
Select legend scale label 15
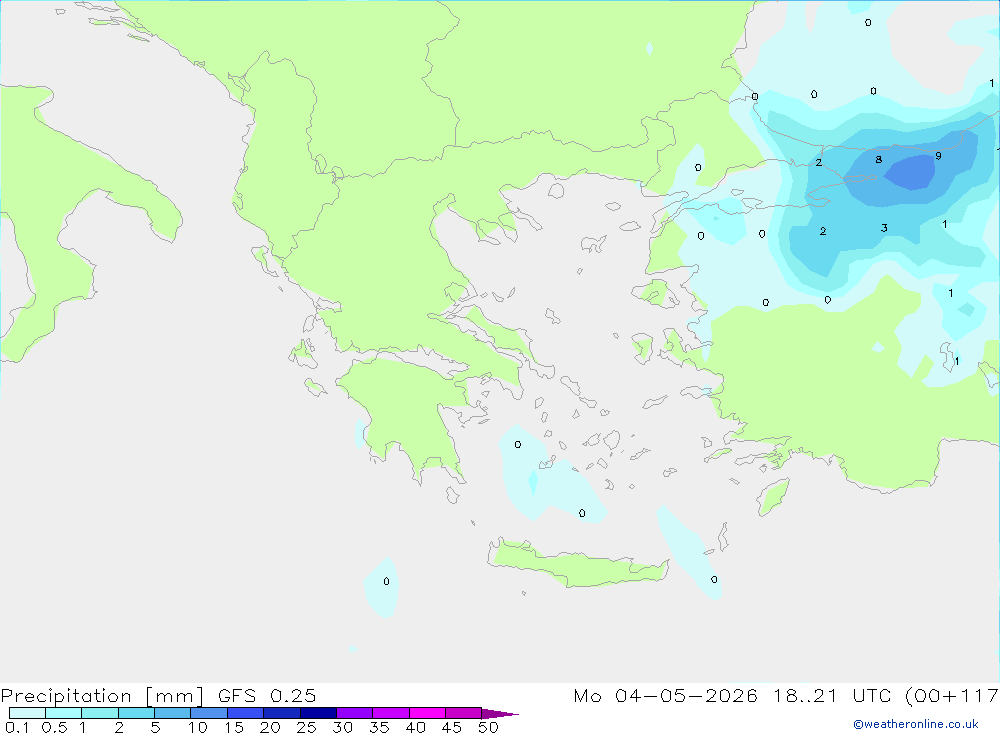[x=234, y=727]
